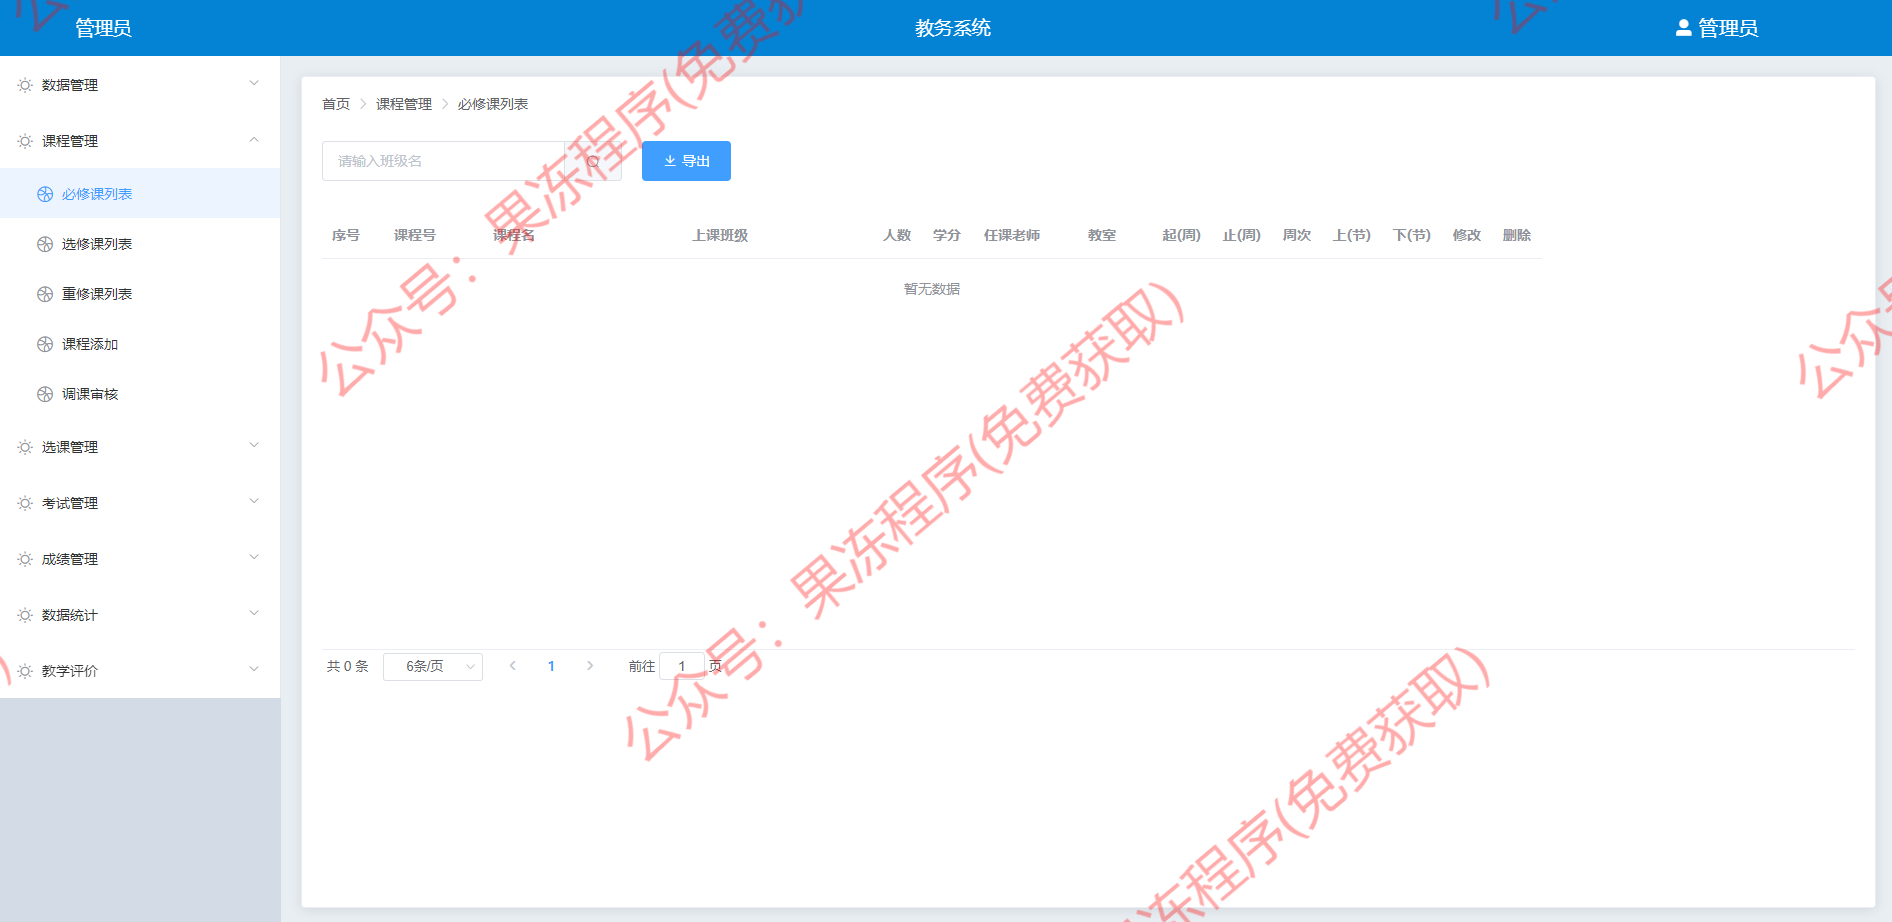Click the 学分 column header
This screenshot has height=922, width=1892.
(947, 235)
